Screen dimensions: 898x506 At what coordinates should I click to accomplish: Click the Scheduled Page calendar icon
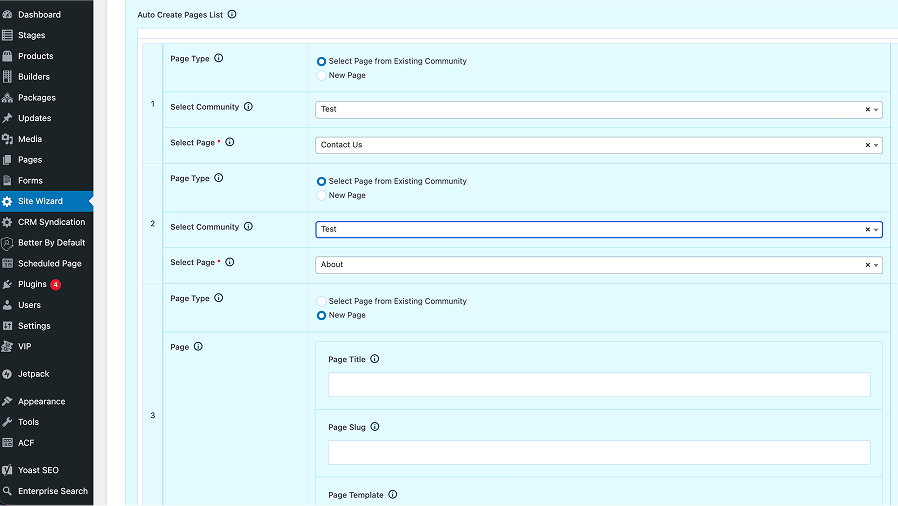coord(7,263)
